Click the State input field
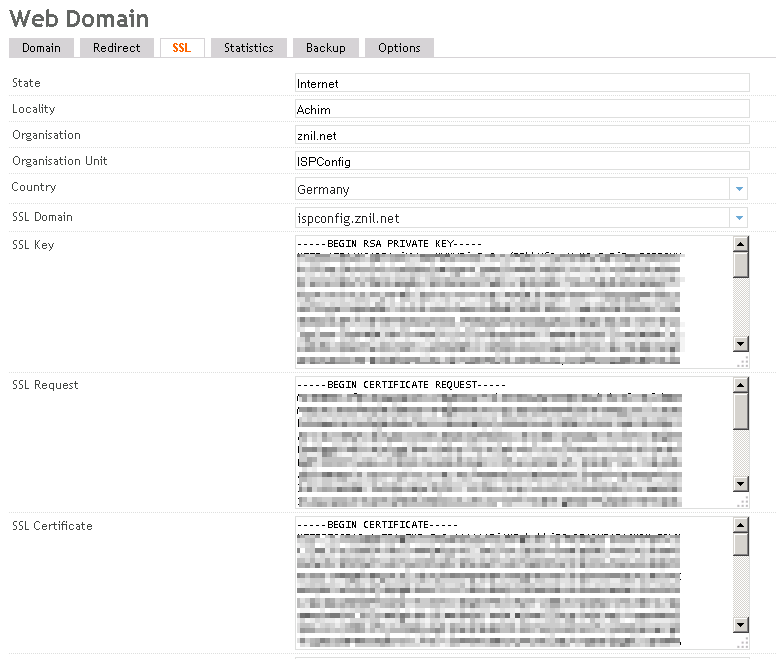 pos(522,83)
